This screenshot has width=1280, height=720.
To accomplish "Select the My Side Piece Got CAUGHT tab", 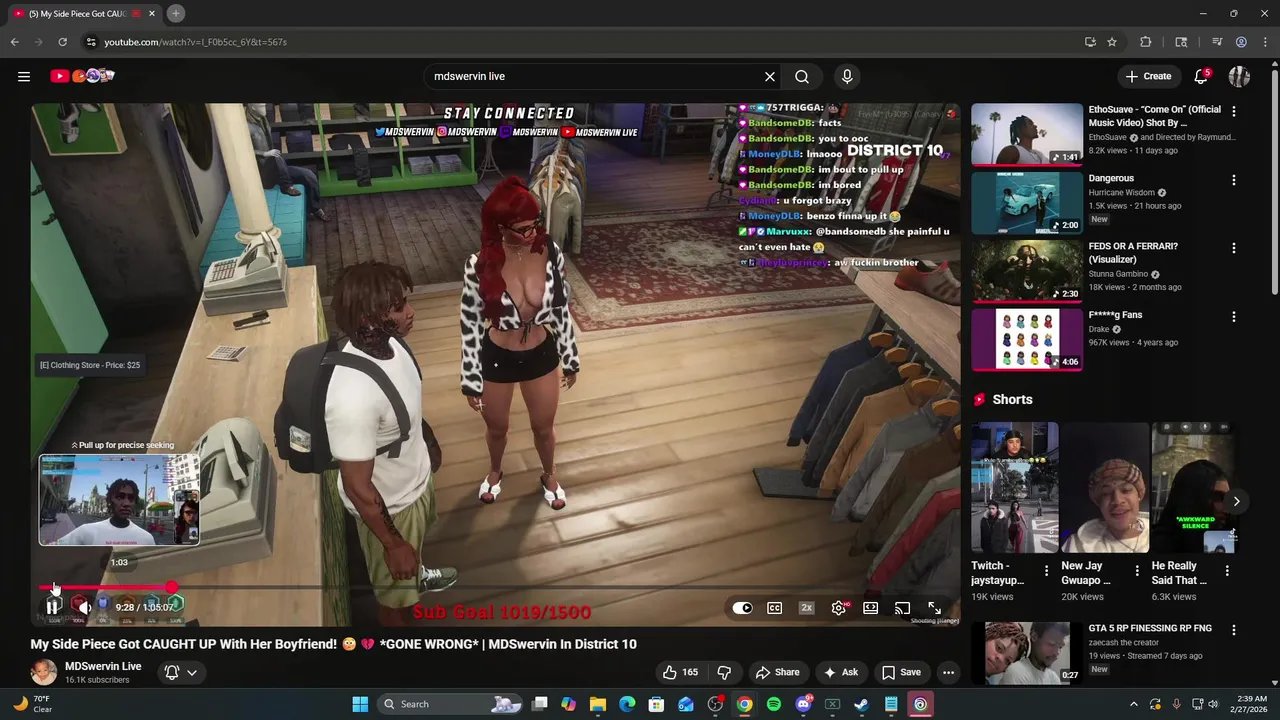I will click(x=84, y=14).
